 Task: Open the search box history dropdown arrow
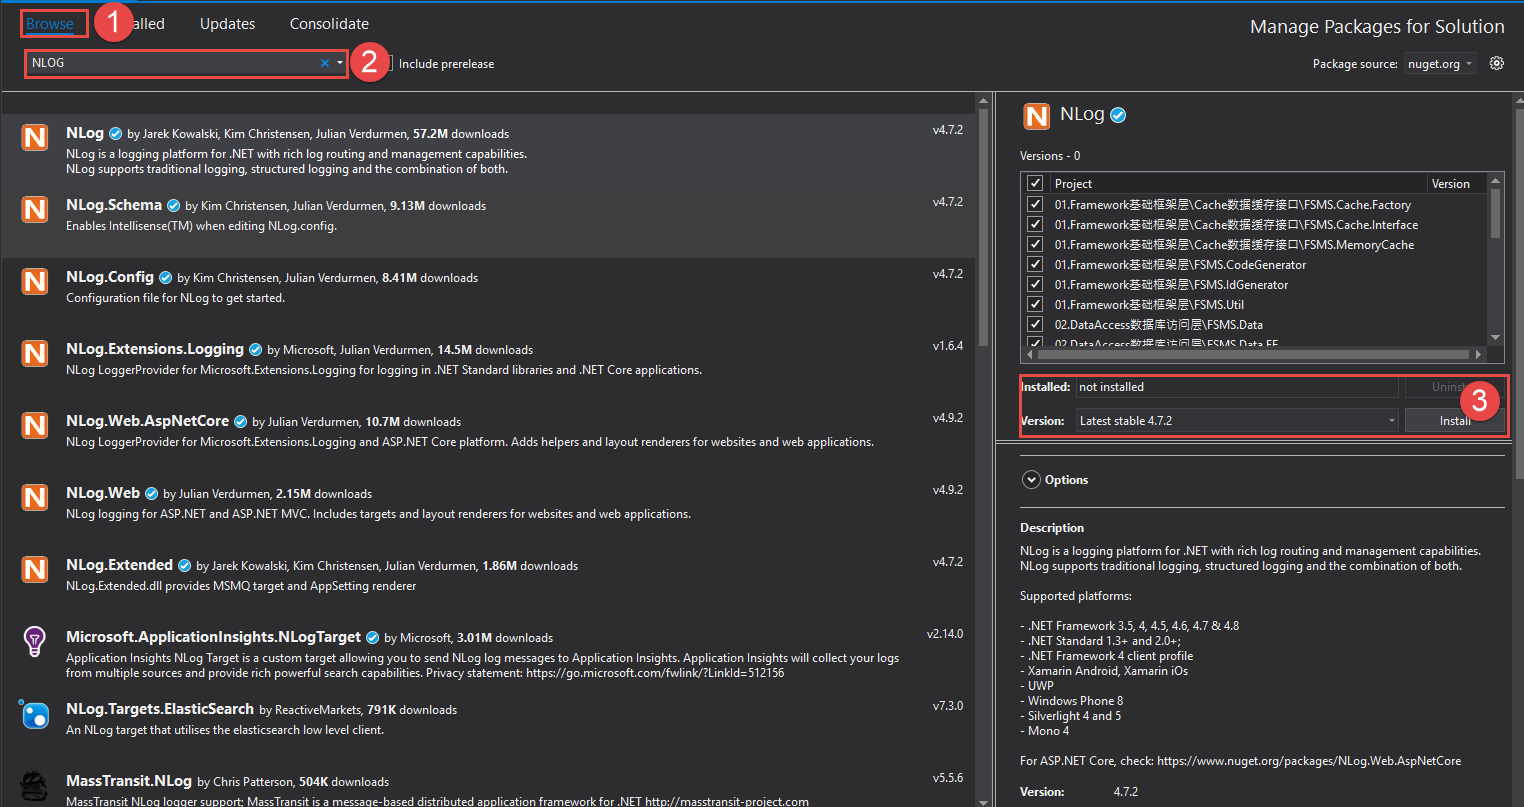[x=340, y=63]
